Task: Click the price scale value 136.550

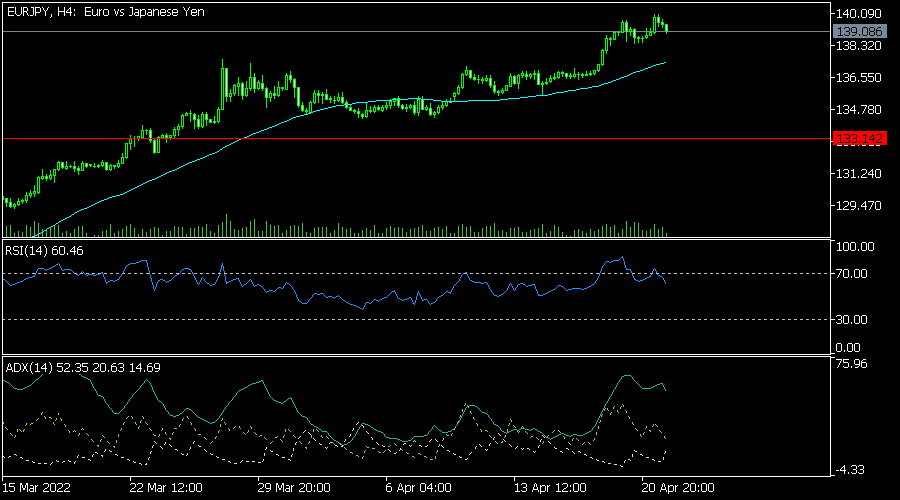Action: pyautogui.click(x=859, y=77)
